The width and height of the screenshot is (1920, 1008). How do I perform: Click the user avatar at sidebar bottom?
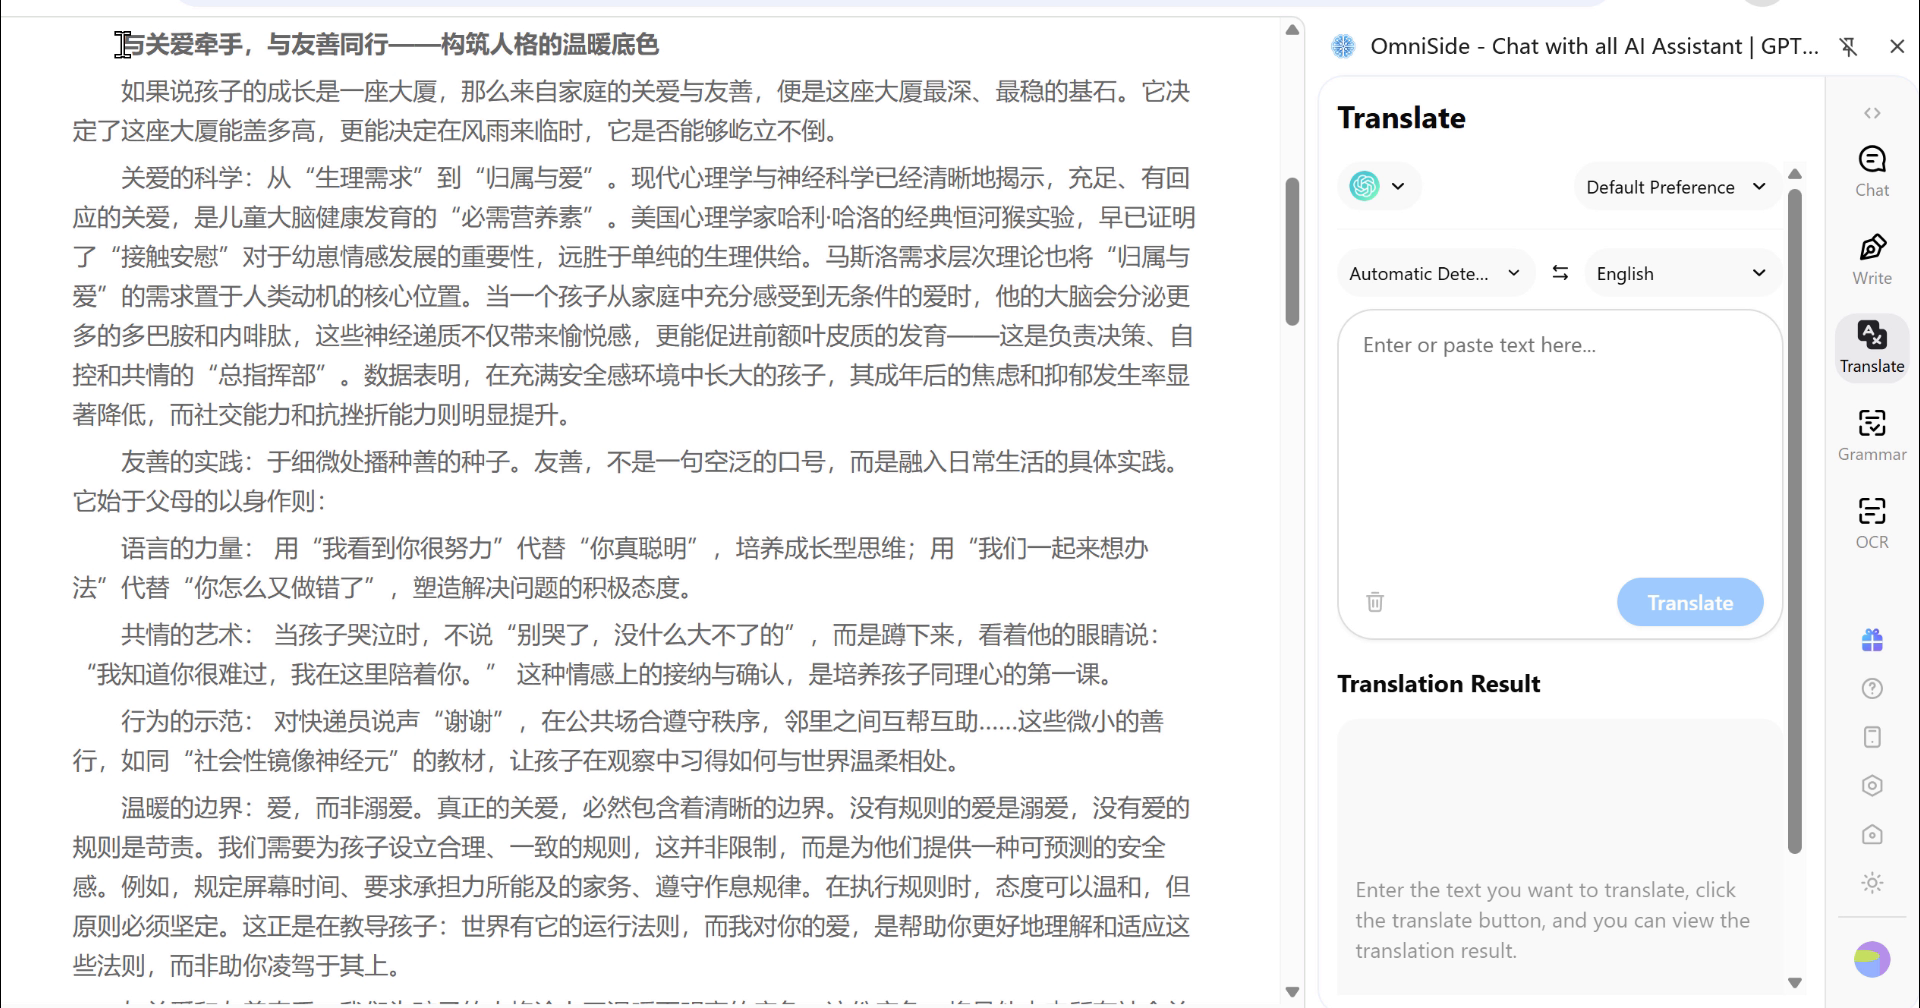(1871, 959)
